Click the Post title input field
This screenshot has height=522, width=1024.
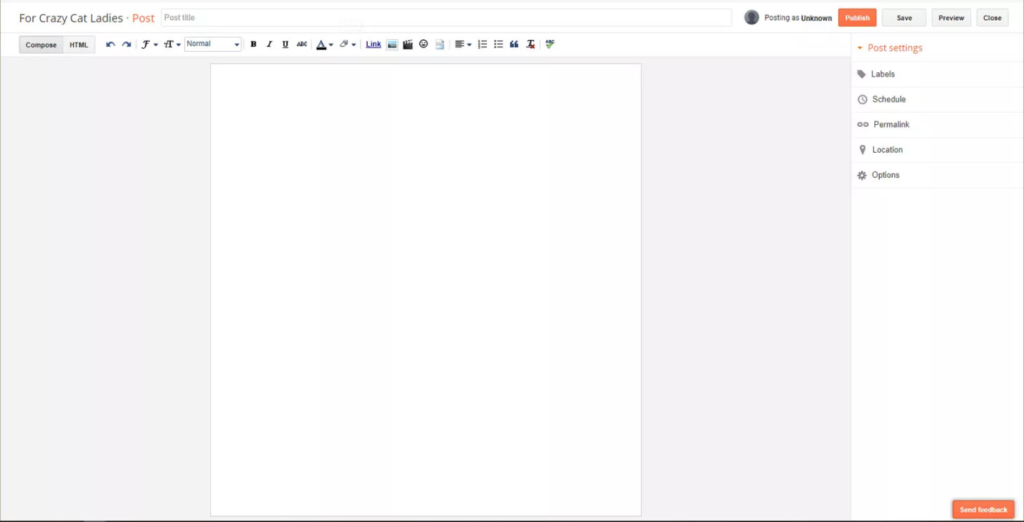pyautogui.click(x=446, y=18)
